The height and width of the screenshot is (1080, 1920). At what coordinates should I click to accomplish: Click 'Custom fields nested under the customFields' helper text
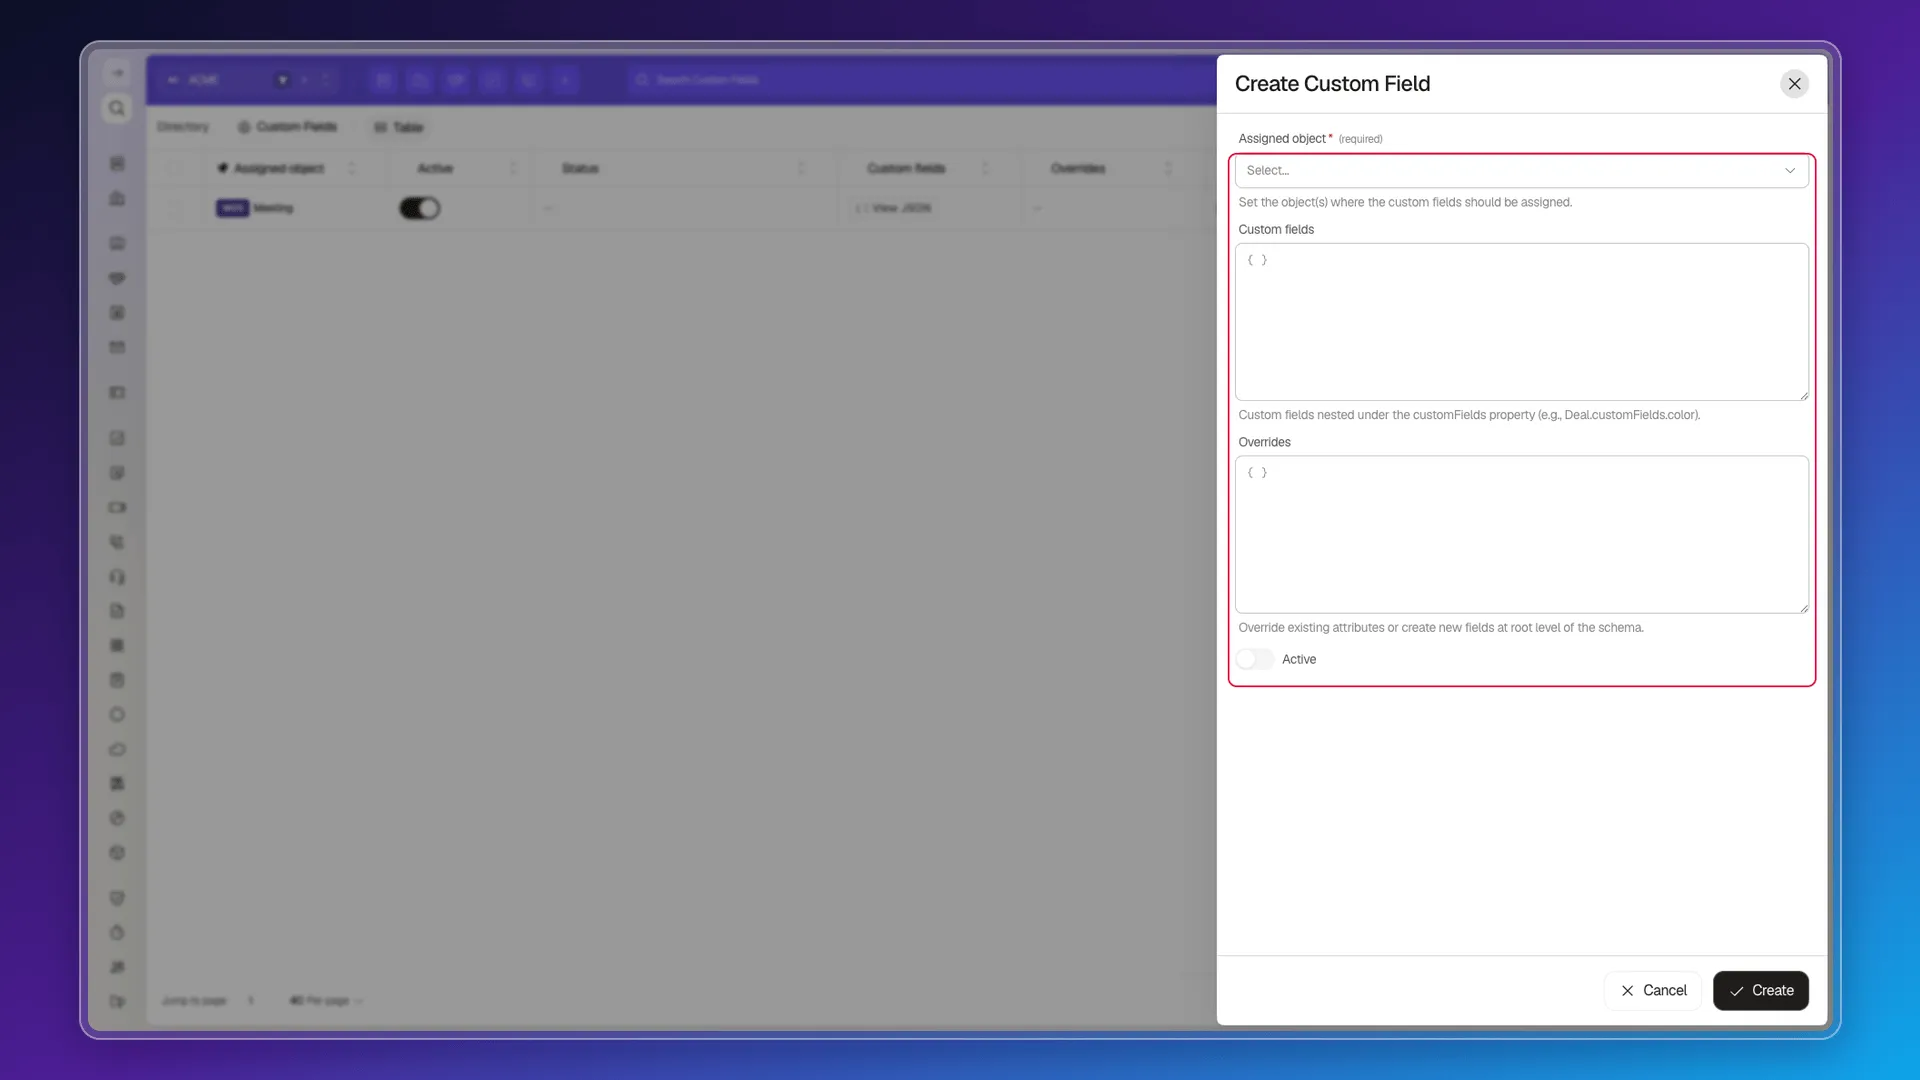click(x=1469, y=415)
